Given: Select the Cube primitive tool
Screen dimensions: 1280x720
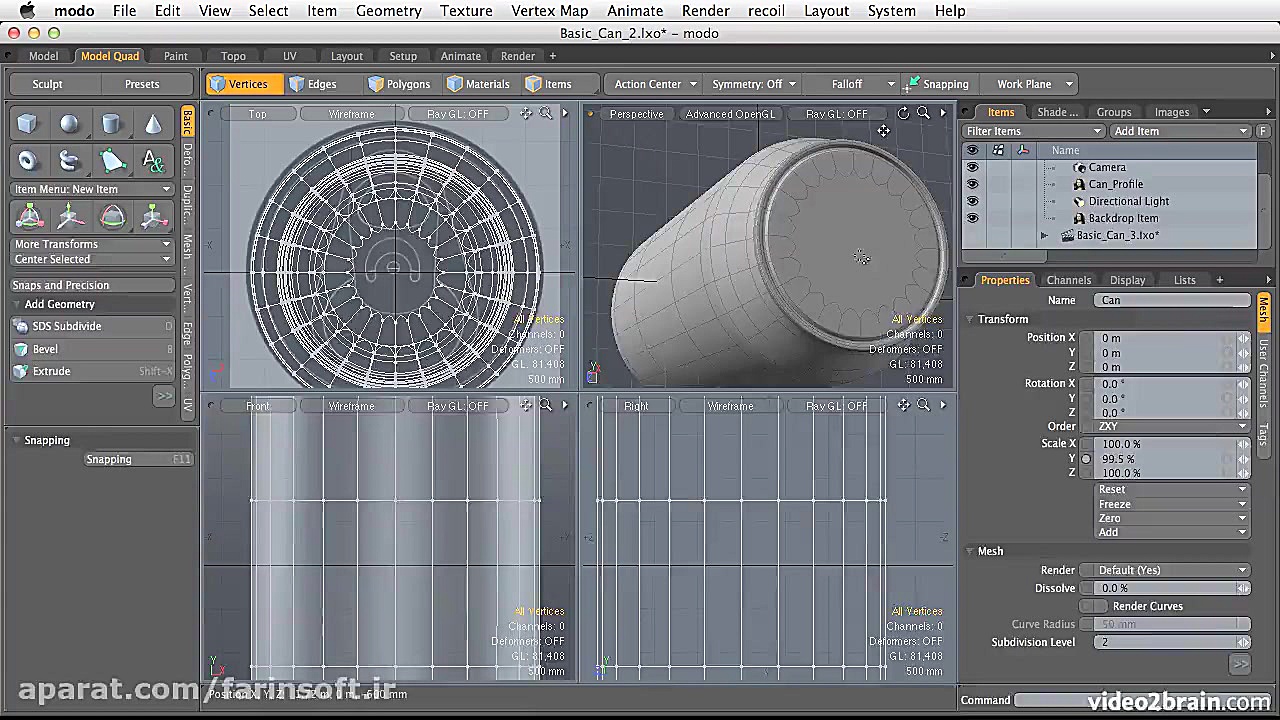Looking at the screenshot, I should (x=28, y=124).
